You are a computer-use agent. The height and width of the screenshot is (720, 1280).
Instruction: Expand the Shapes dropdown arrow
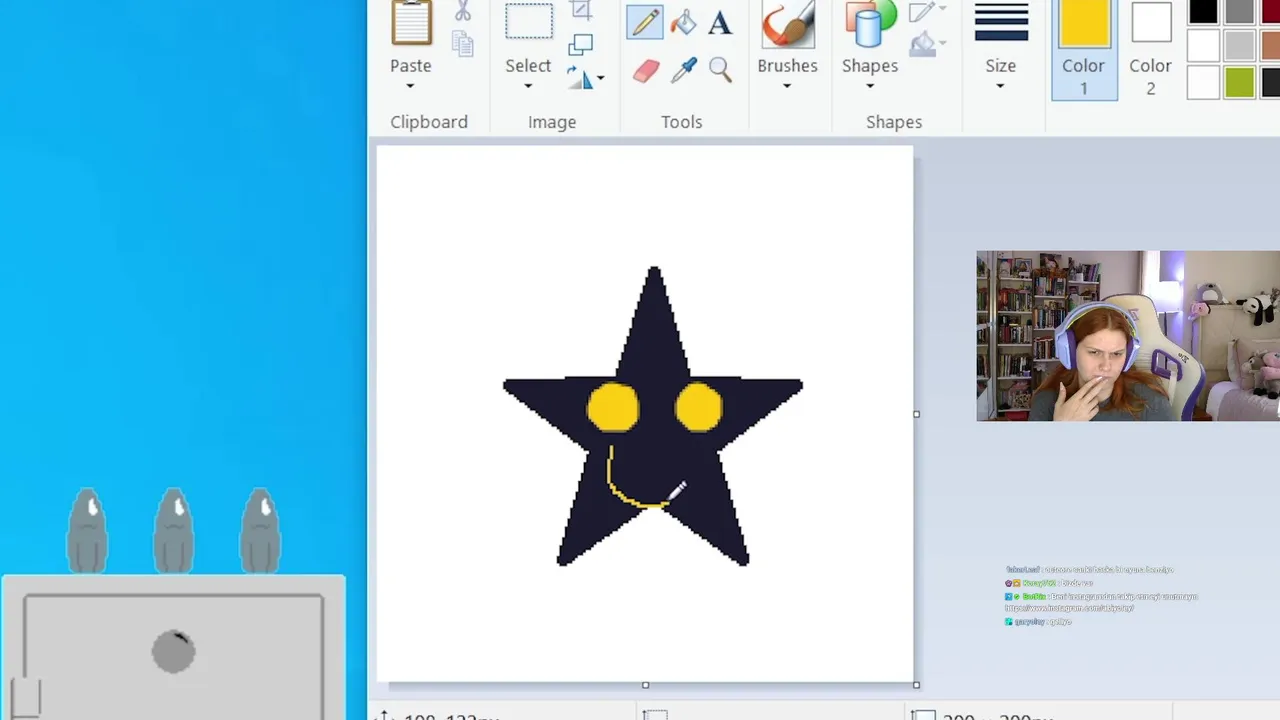coord(870,87)
